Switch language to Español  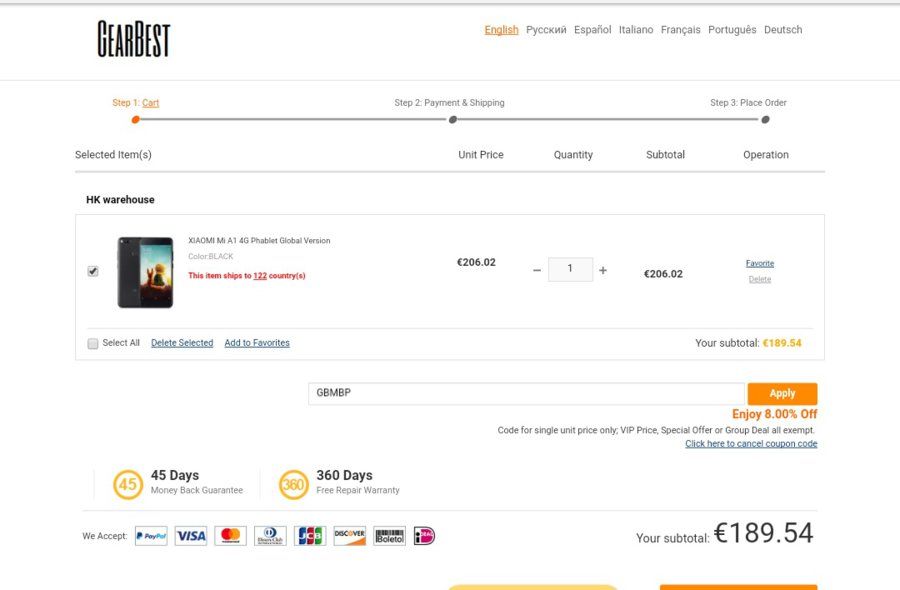coord(592,30)
